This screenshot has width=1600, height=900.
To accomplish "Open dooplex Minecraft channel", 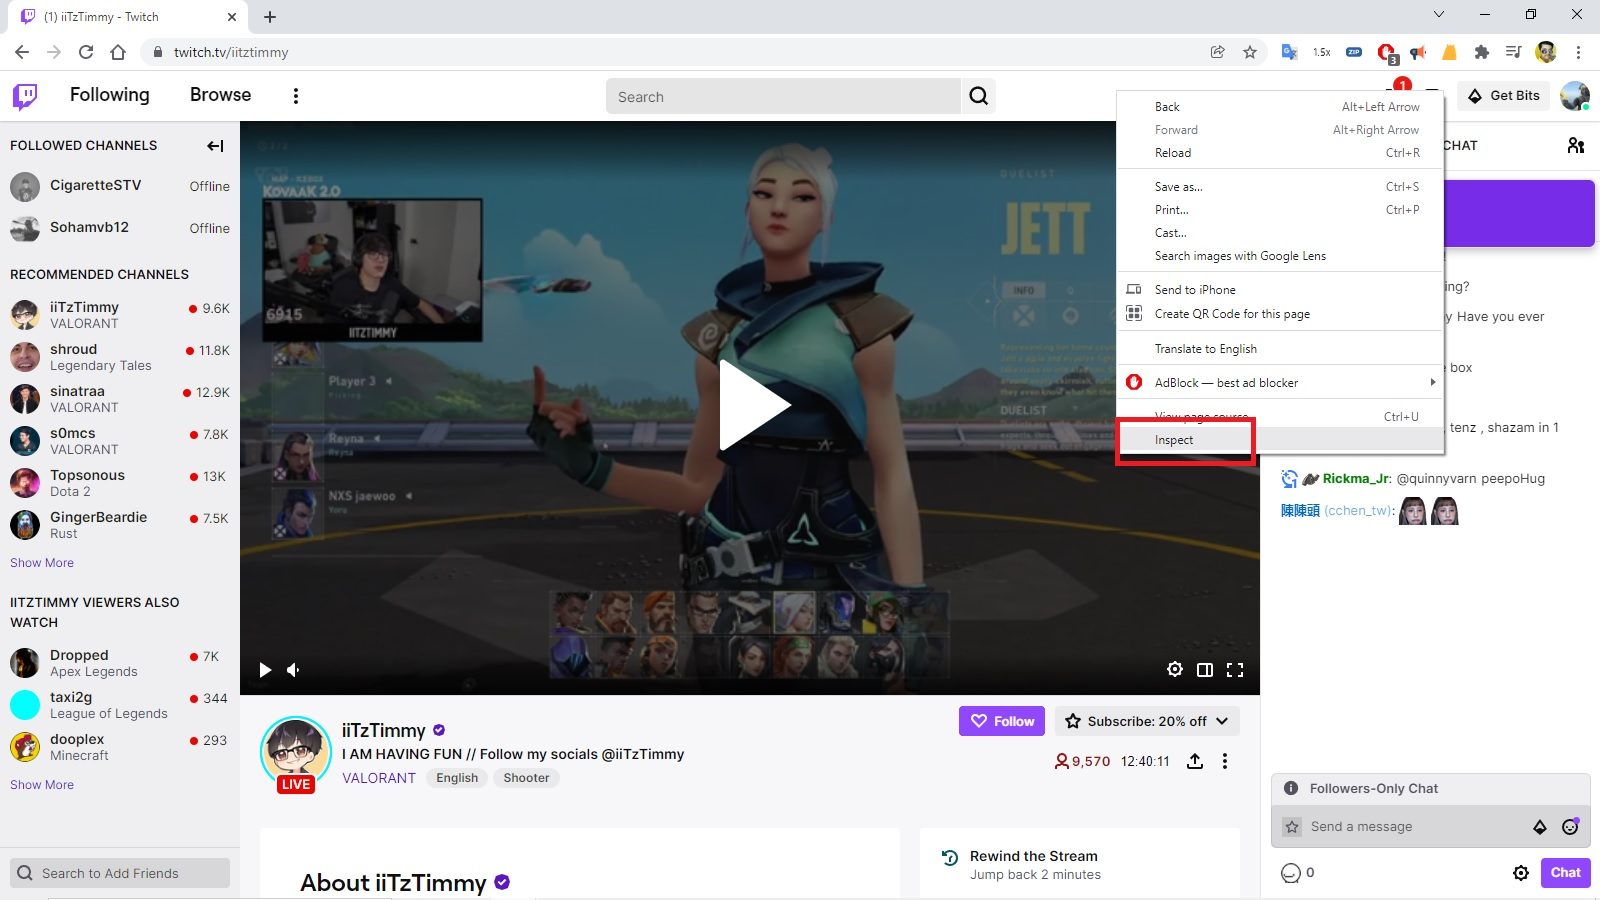I will [x=120, y=747].
